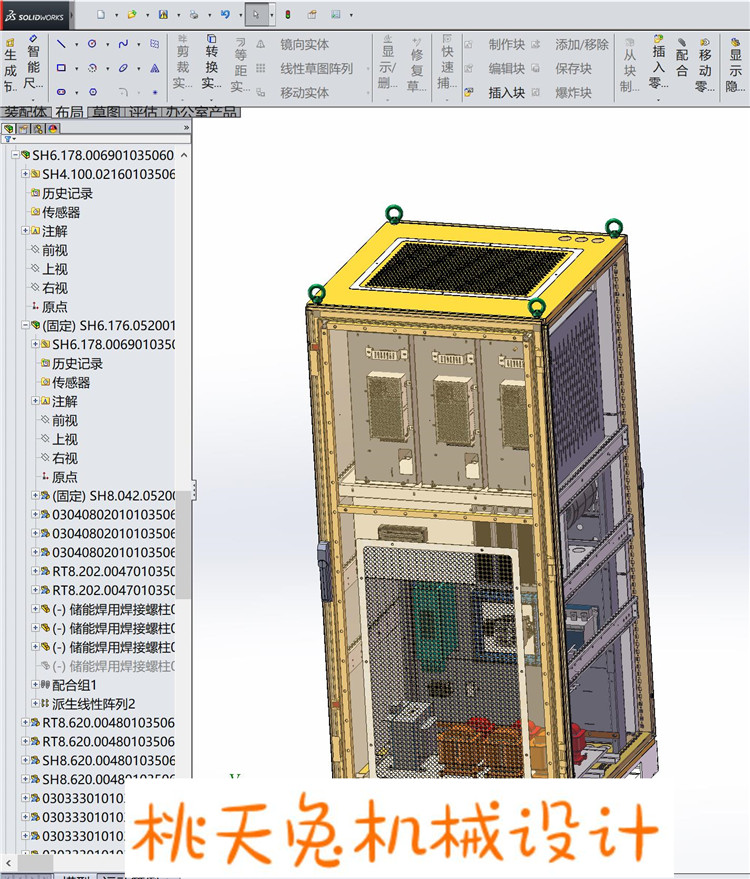Open the File Properties icon
This screenshot has width=750, height=879.
point(312,15)
